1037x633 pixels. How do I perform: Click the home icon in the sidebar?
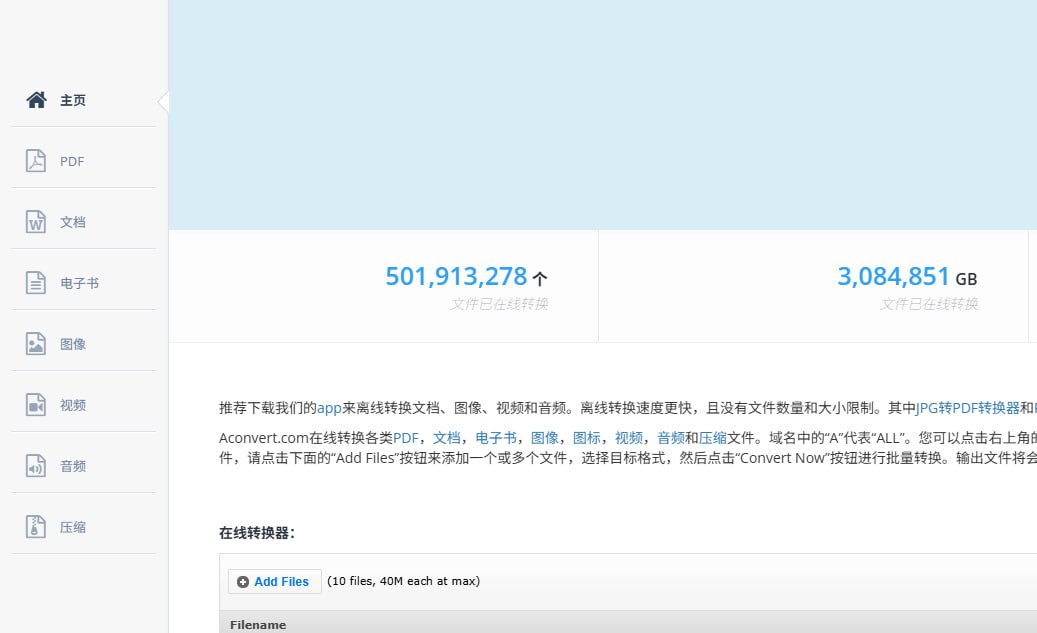[x=37, y=100]
